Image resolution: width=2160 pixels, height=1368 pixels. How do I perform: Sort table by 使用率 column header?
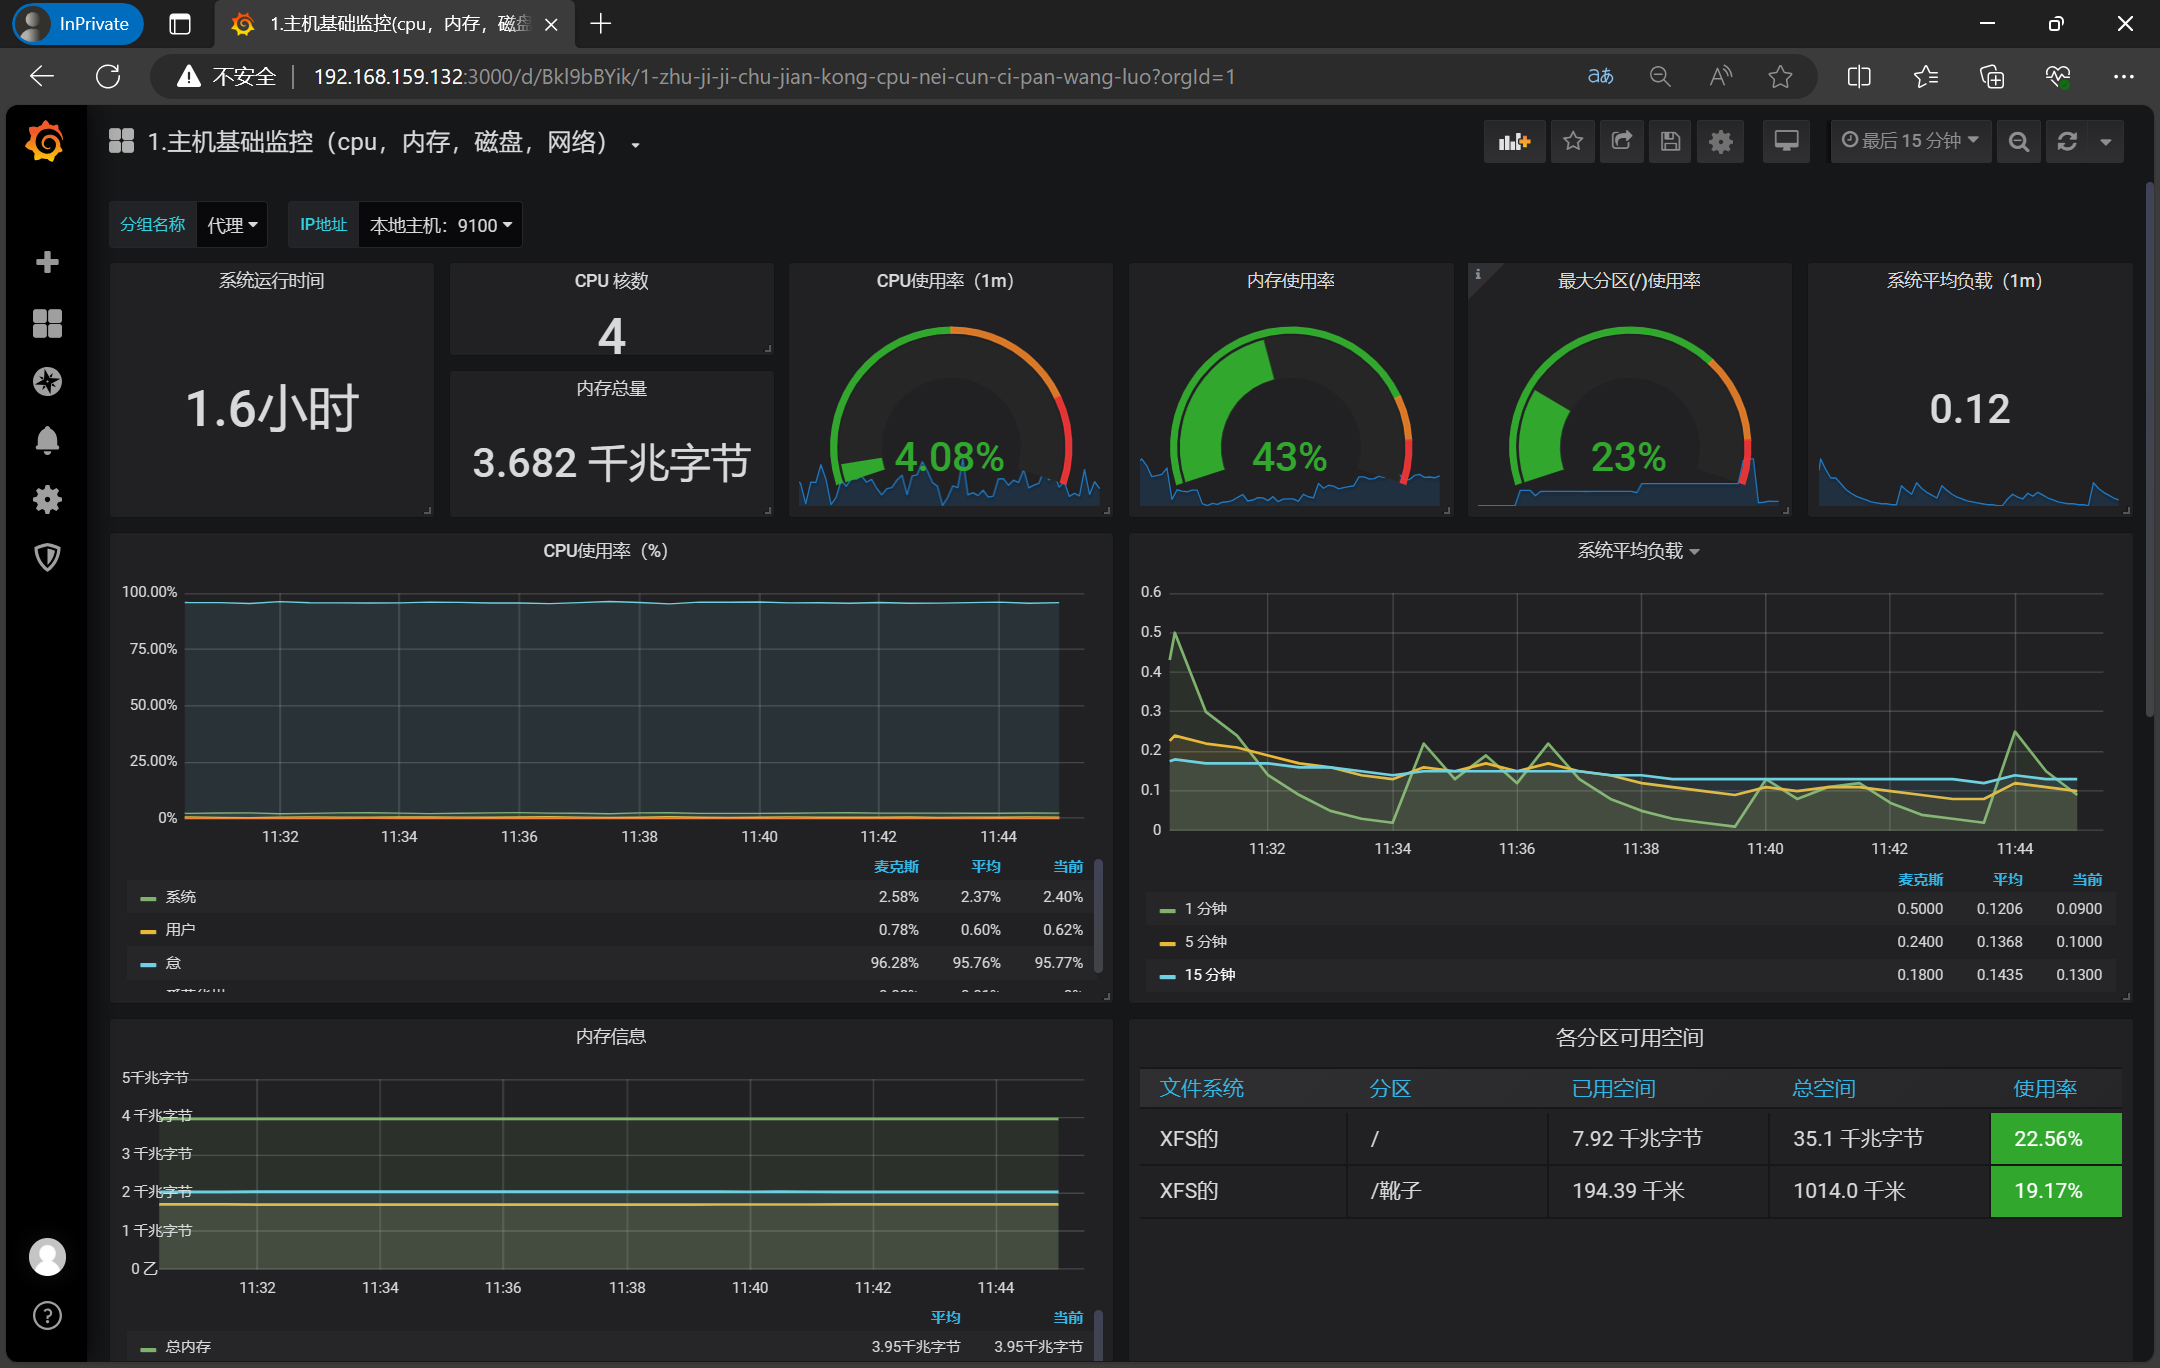(2044, 1089)
